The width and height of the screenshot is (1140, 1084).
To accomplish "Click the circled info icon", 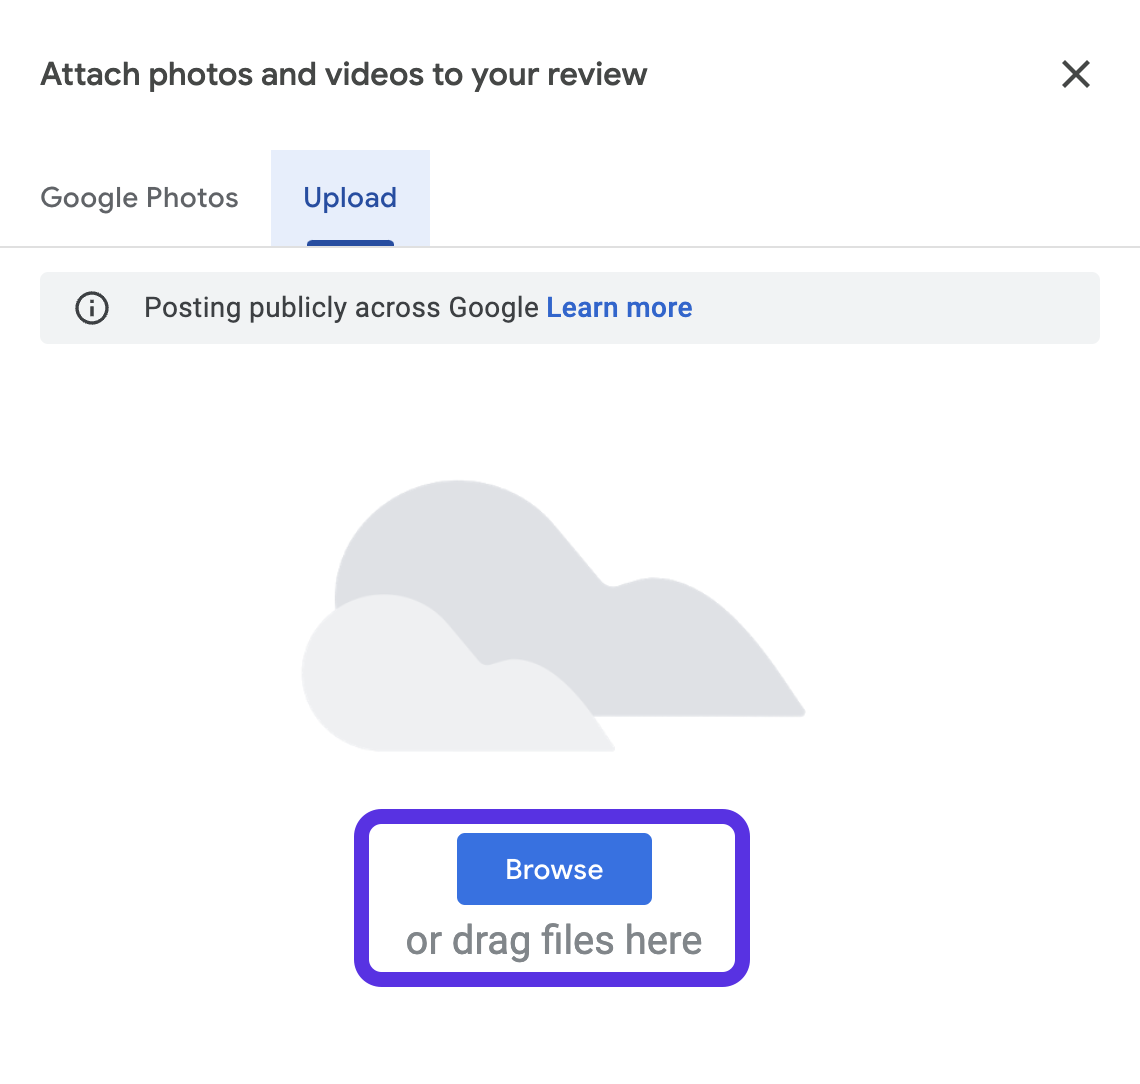I will pyautogui.click(x=92, y=308).
